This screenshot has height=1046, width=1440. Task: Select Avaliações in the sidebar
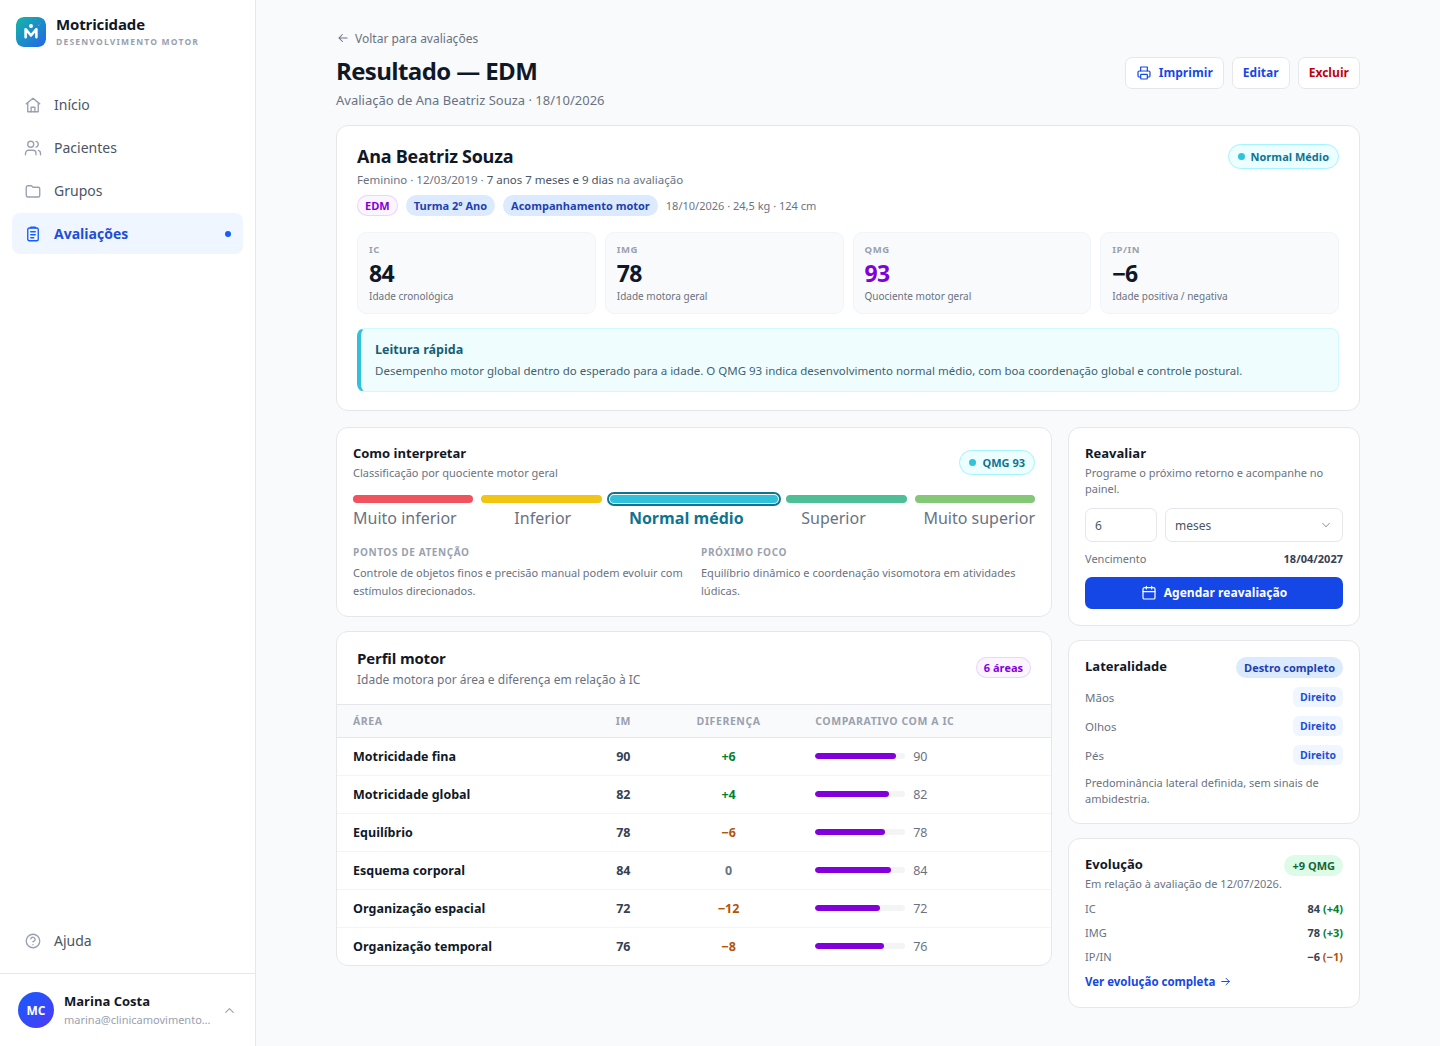[127, 234]
